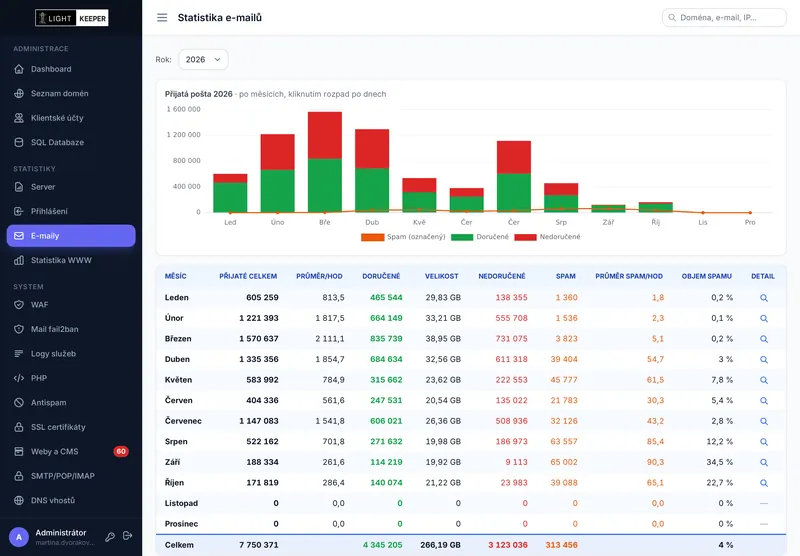Click the envelope icon for E-maily

(19, 236)
